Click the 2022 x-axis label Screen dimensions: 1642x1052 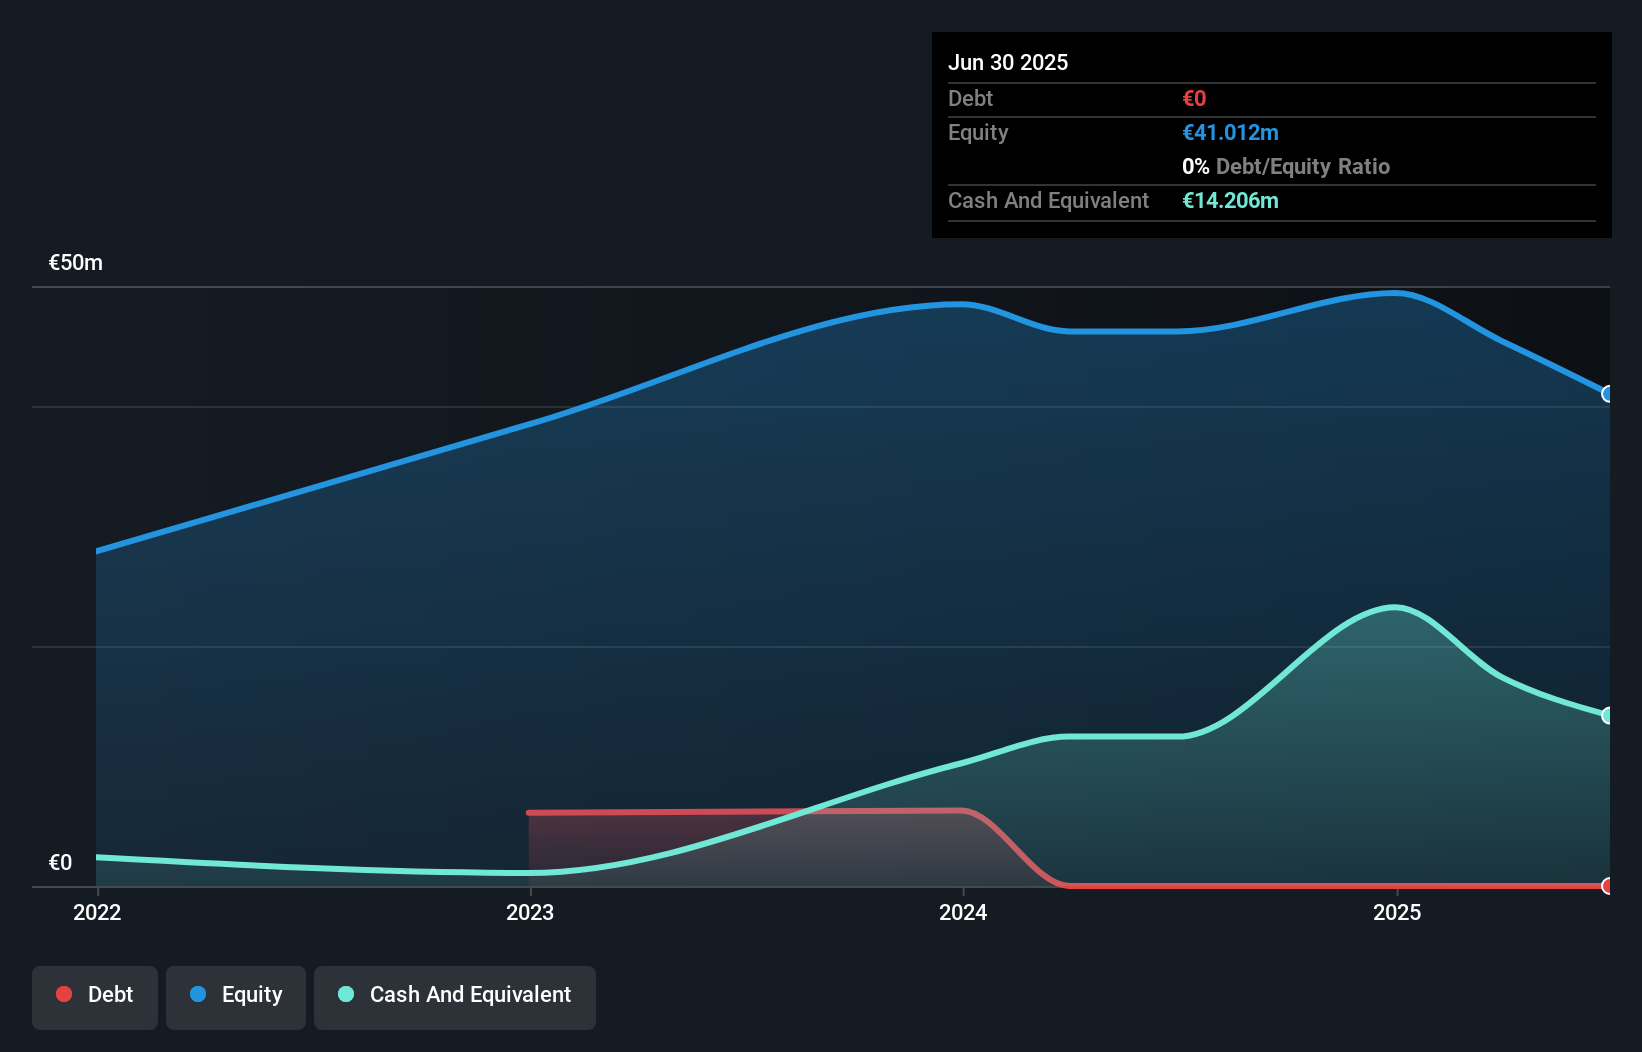click(x=97, y=912)
